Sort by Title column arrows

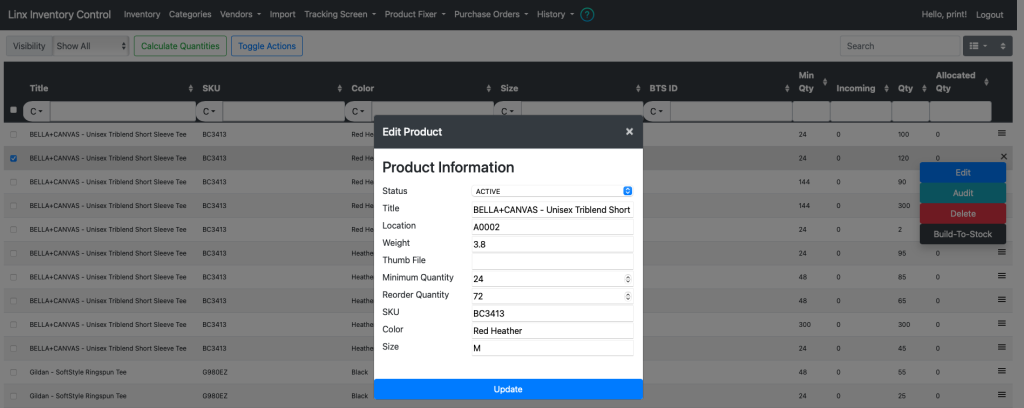click(191, 88)
